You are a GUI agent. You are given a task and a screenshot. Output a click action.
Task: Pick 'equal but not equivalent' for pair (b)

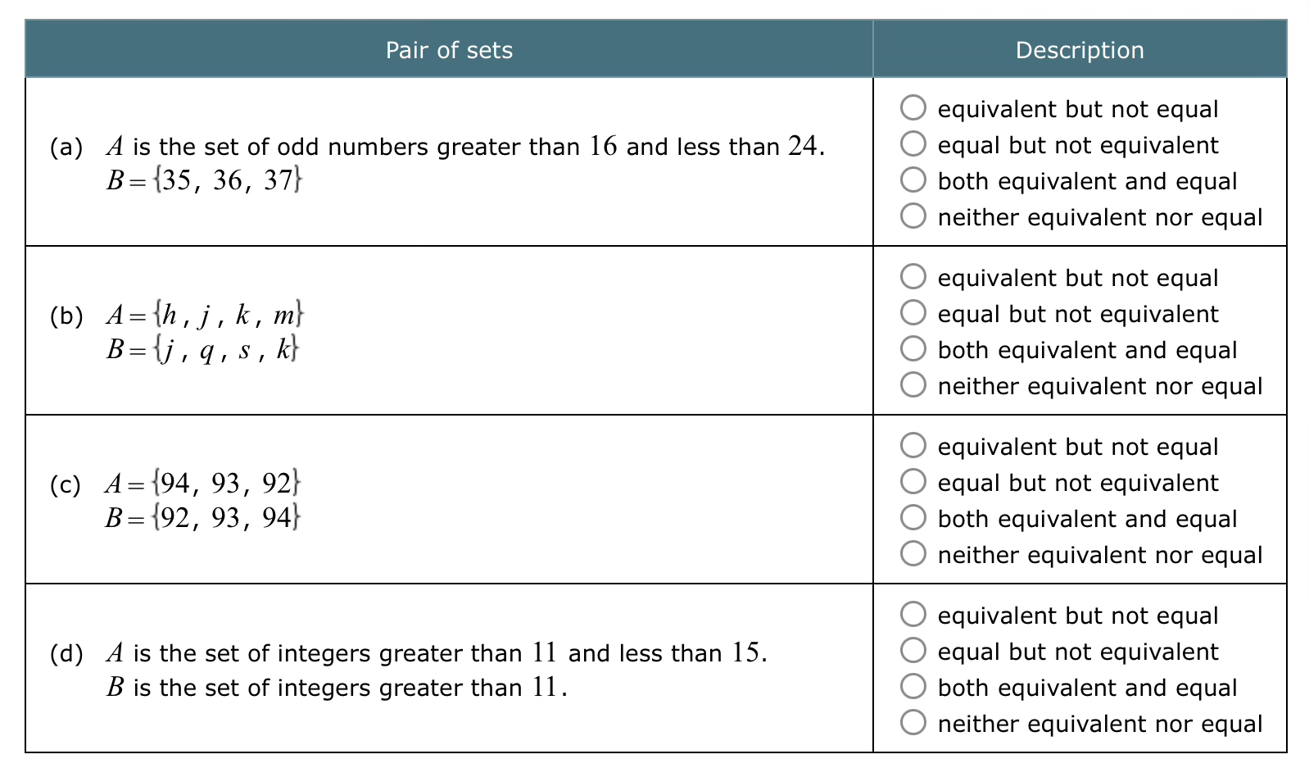tap(913, 313)
